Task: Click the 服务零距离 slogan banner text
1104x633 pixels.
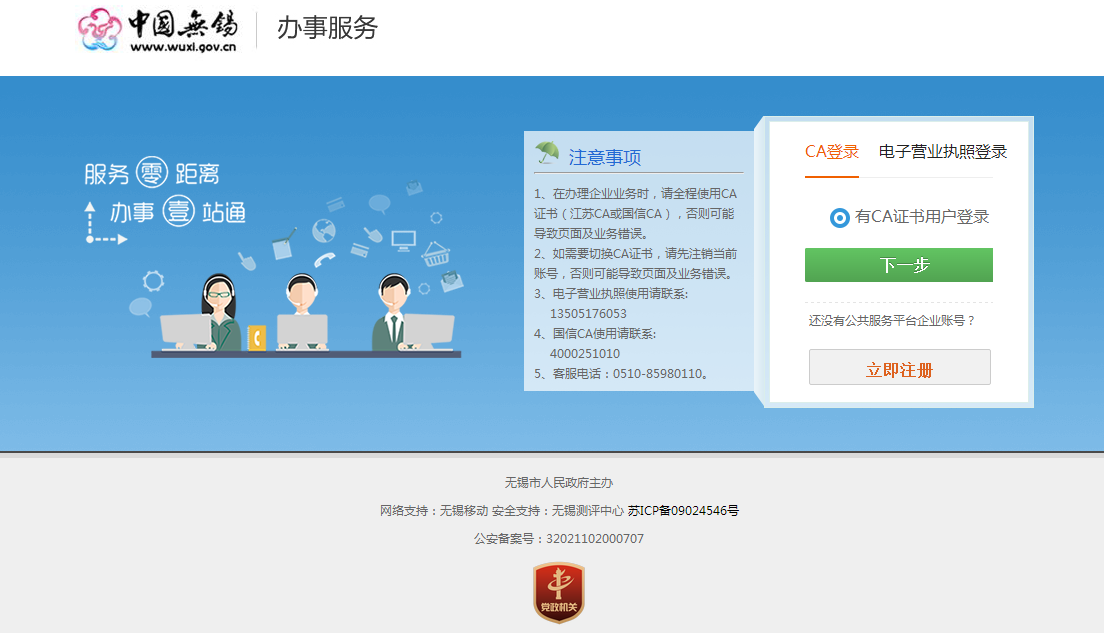Action: coord(152,174)
